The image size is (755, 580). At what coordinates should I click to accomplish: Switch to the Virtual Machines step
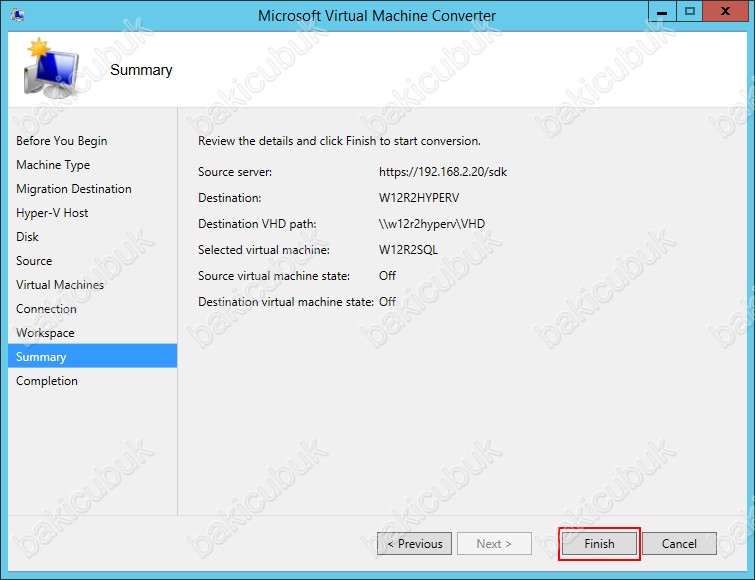[x=60, y=285]
